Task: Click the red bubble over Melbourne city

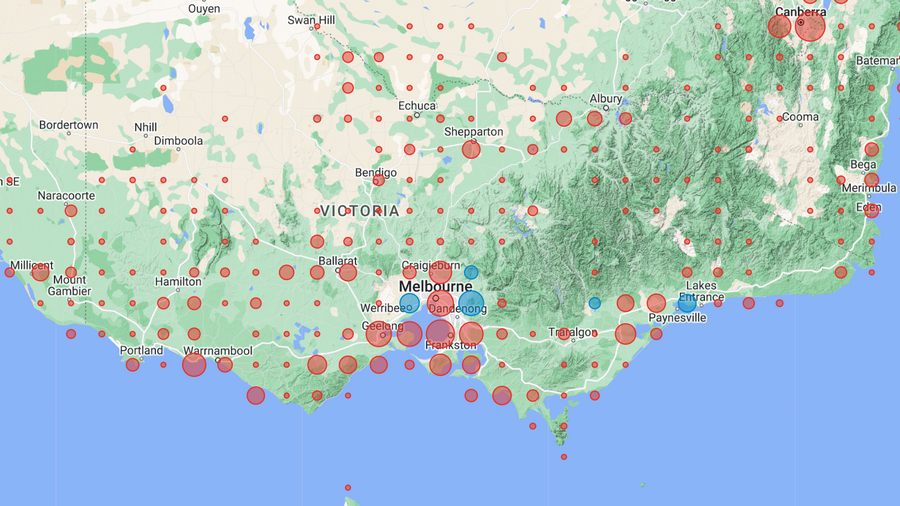Action: pos(440,303)
